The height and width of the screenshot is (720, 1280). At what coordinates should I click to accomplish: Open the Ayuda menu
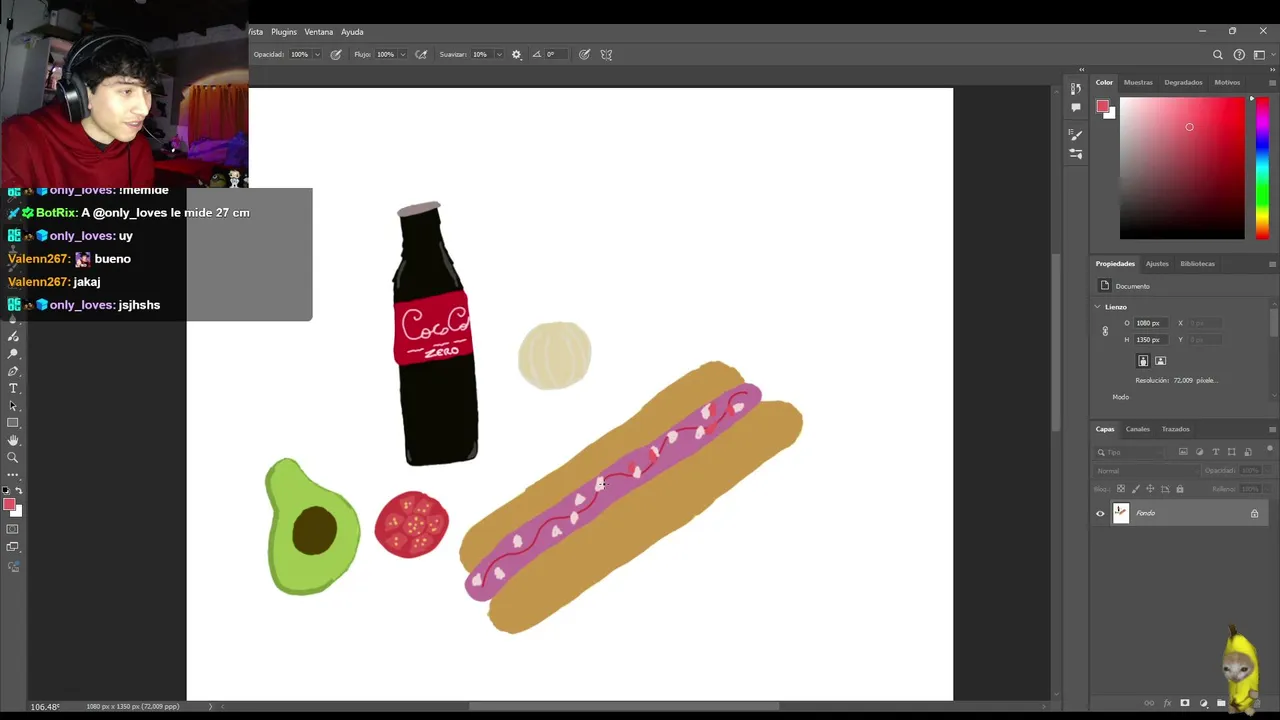pos(352,32)
